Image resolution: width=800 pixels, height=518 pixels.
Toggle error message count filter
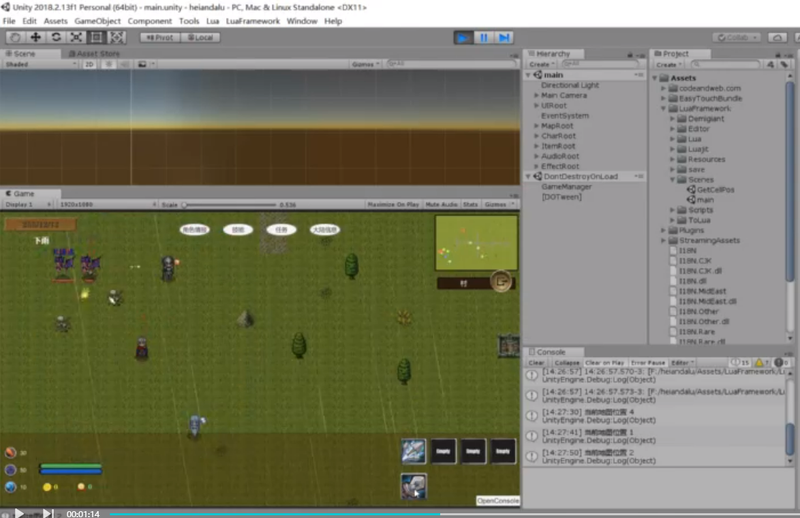click(x=781, y=362)
